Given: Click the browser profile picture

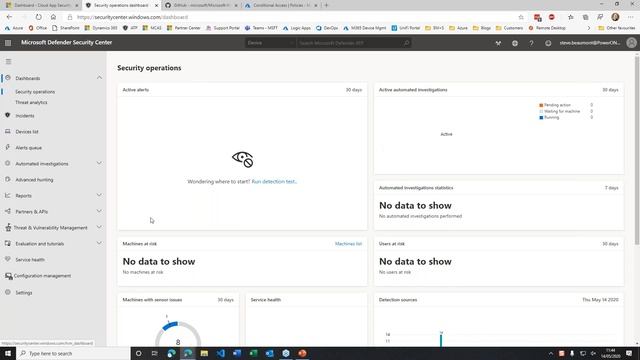Looking at the screenshot, I should click(615, 17).
